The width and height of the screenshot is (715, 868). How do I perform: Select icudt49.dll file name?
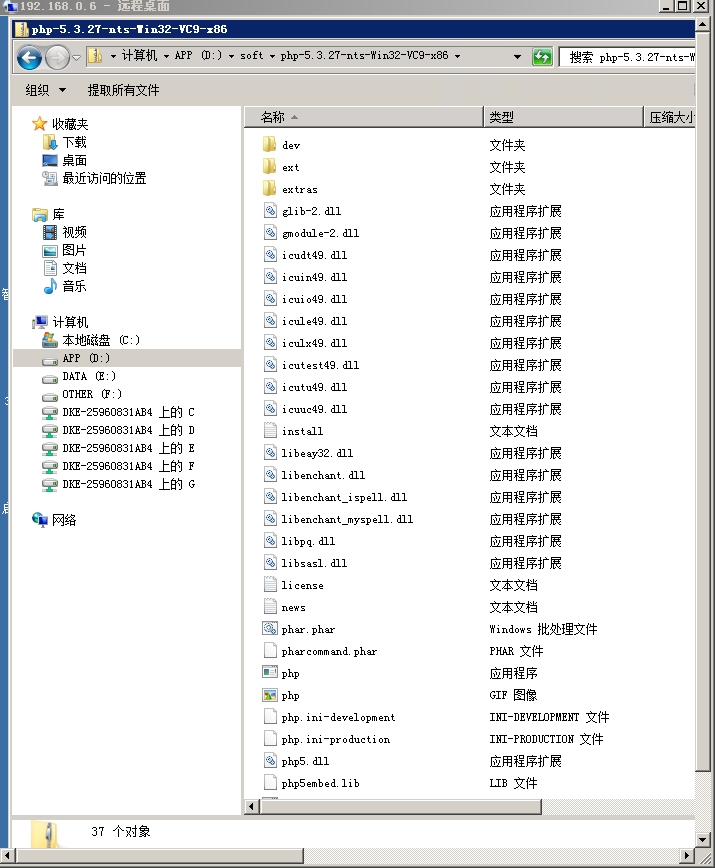pyautogui.click(x=314, y=255)
